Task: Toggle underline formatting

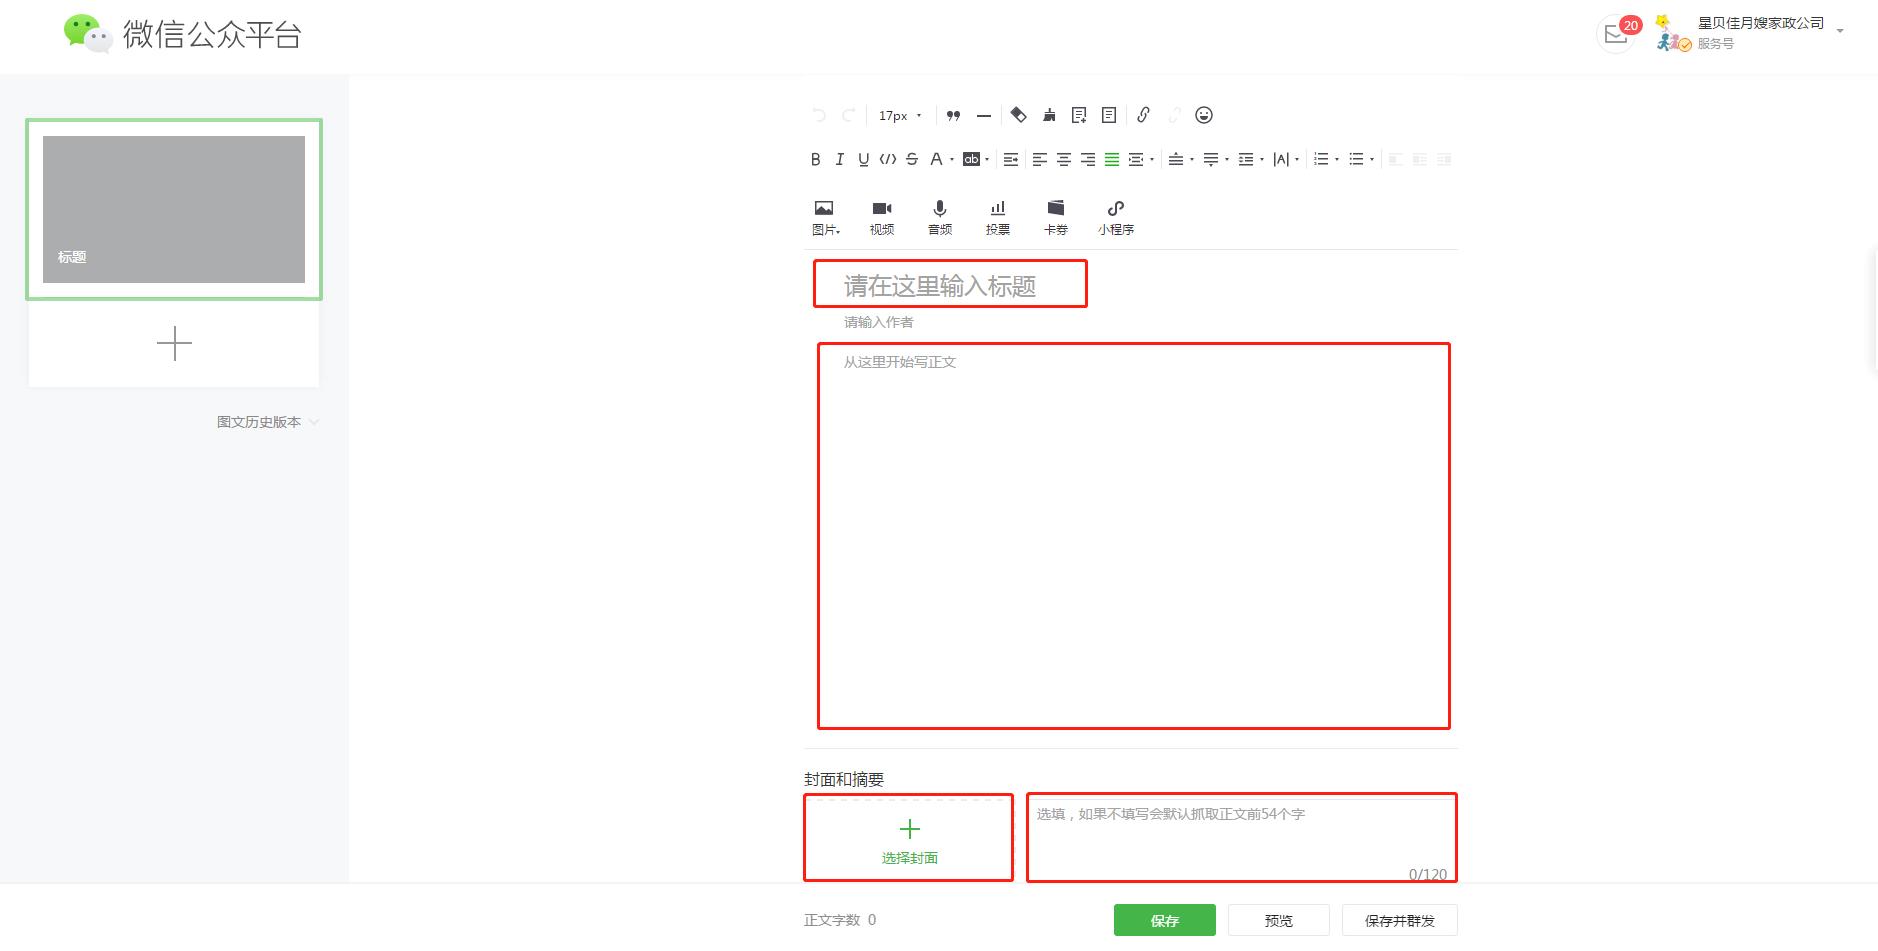Action: coord(863,159)
